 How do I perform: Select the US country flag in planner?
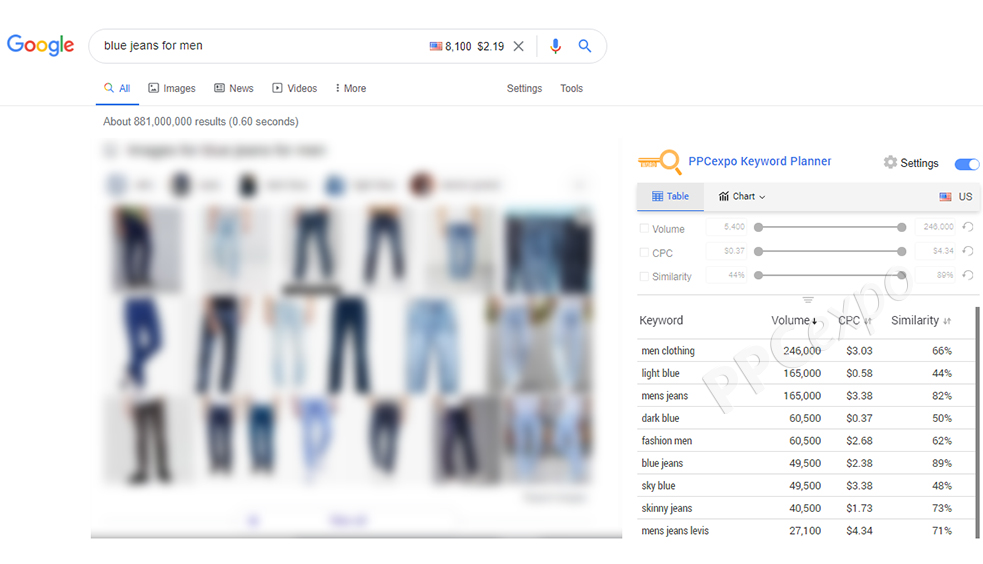tap(945, 197)
